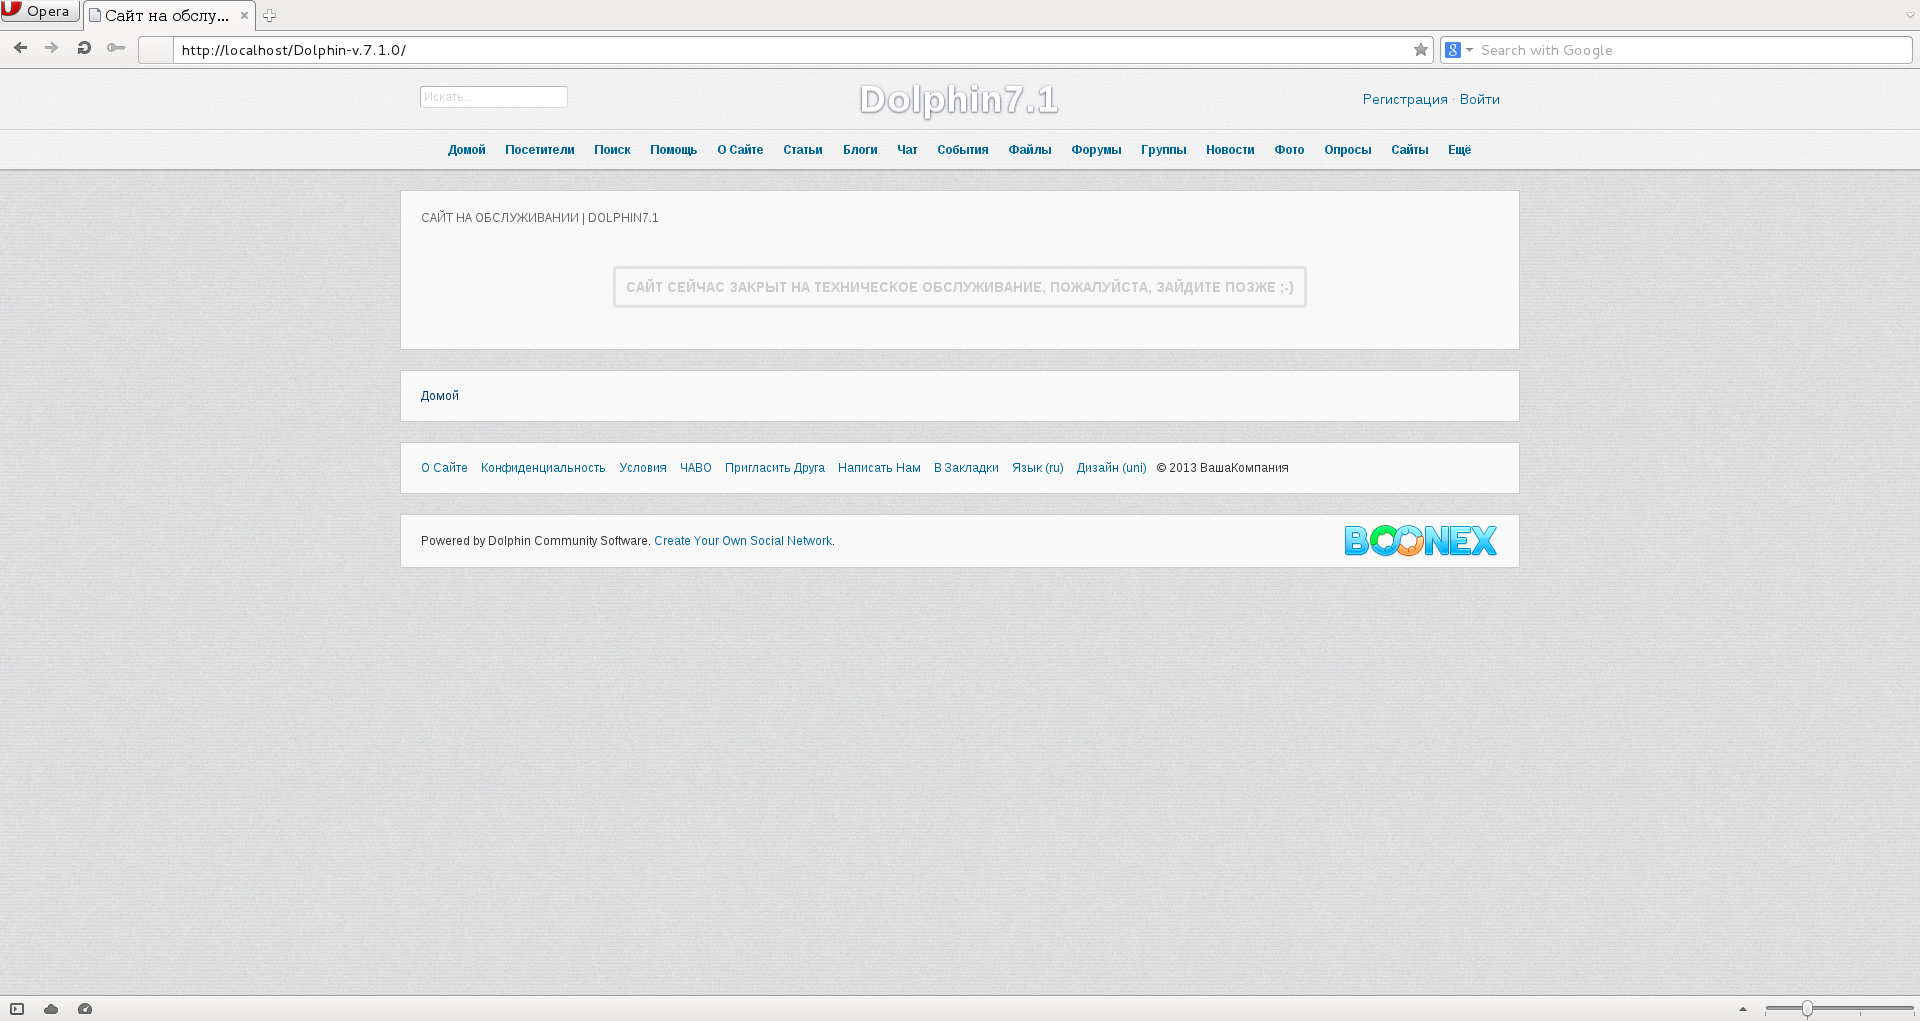Image resolution: width=1920 pixels, height=1021 pixels.
Task: Click the Войти login link
Action: click(x=1479, y=99)
